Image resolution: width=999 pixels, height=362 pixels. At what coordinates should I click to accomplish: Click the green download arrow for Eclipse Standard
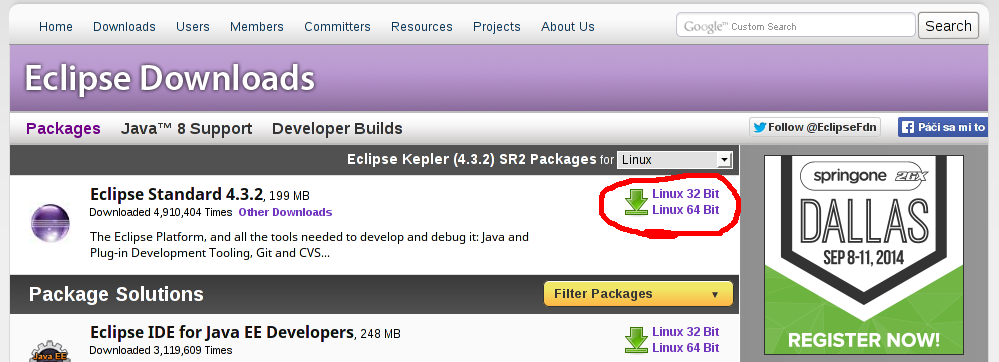(x=636, y=201)
